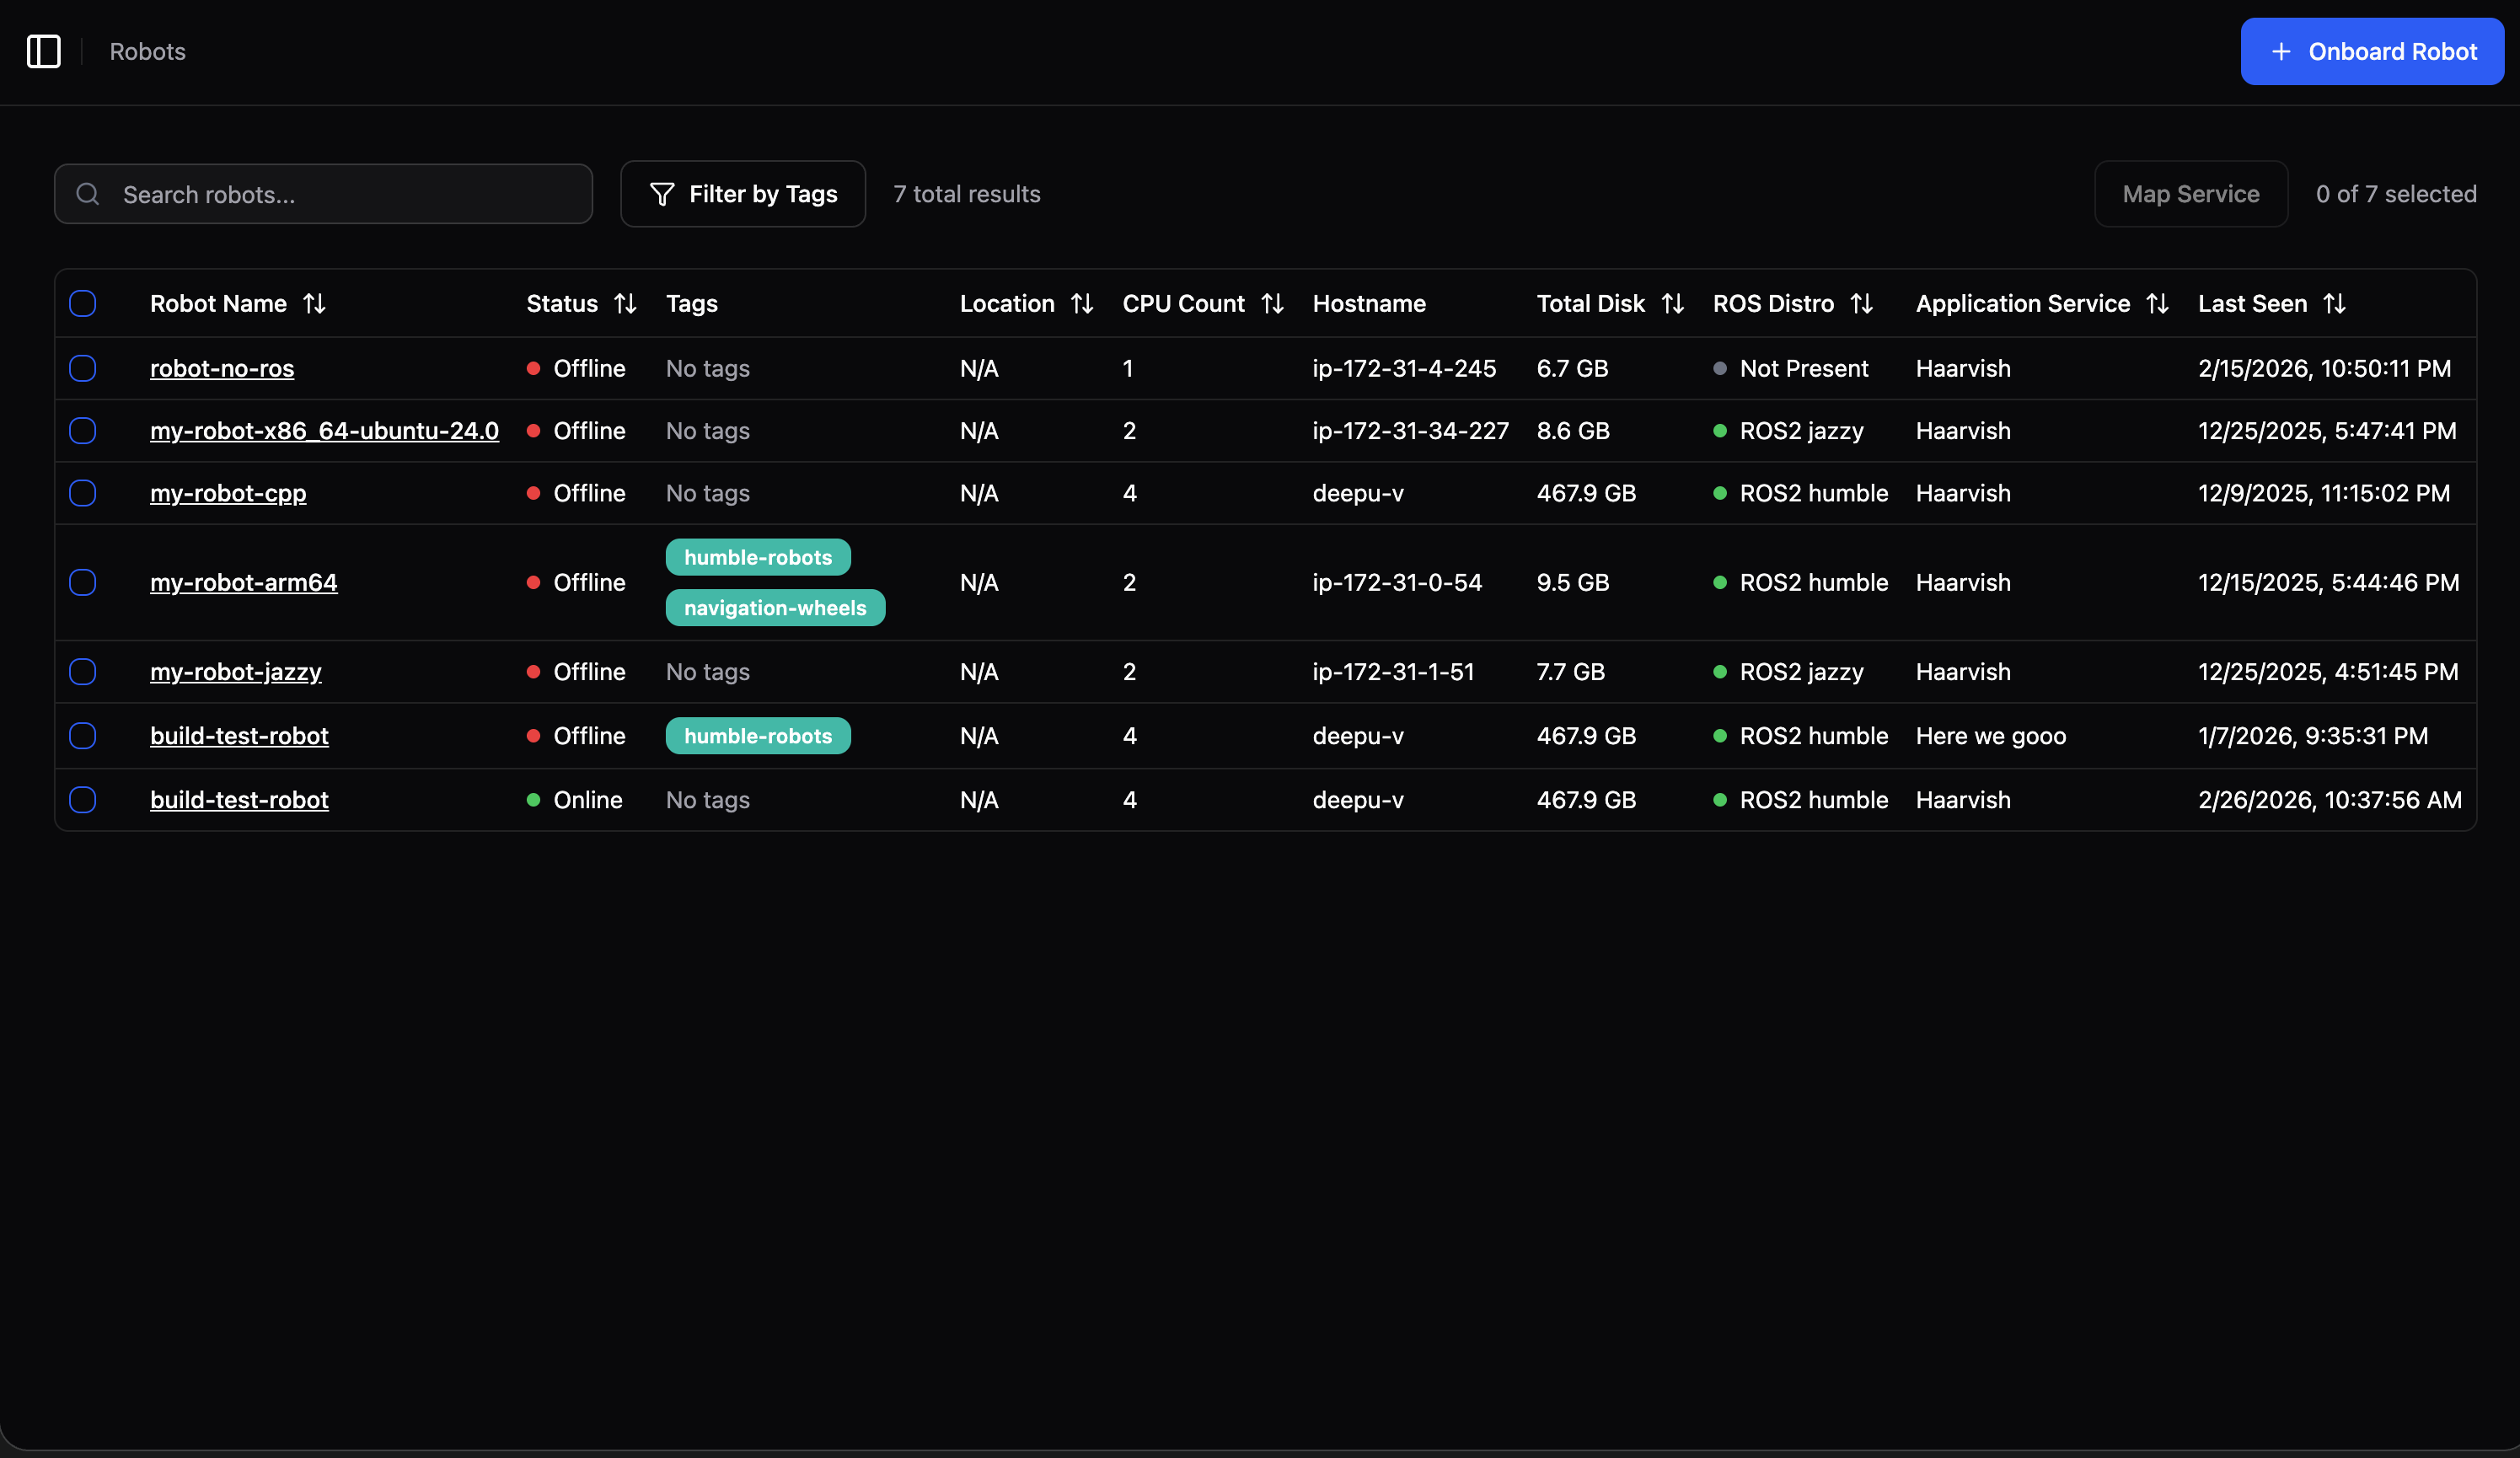Click the Robots breadcrumb item
The width and height of the screenshot is (2520, 1458).
tap(147, 51)
